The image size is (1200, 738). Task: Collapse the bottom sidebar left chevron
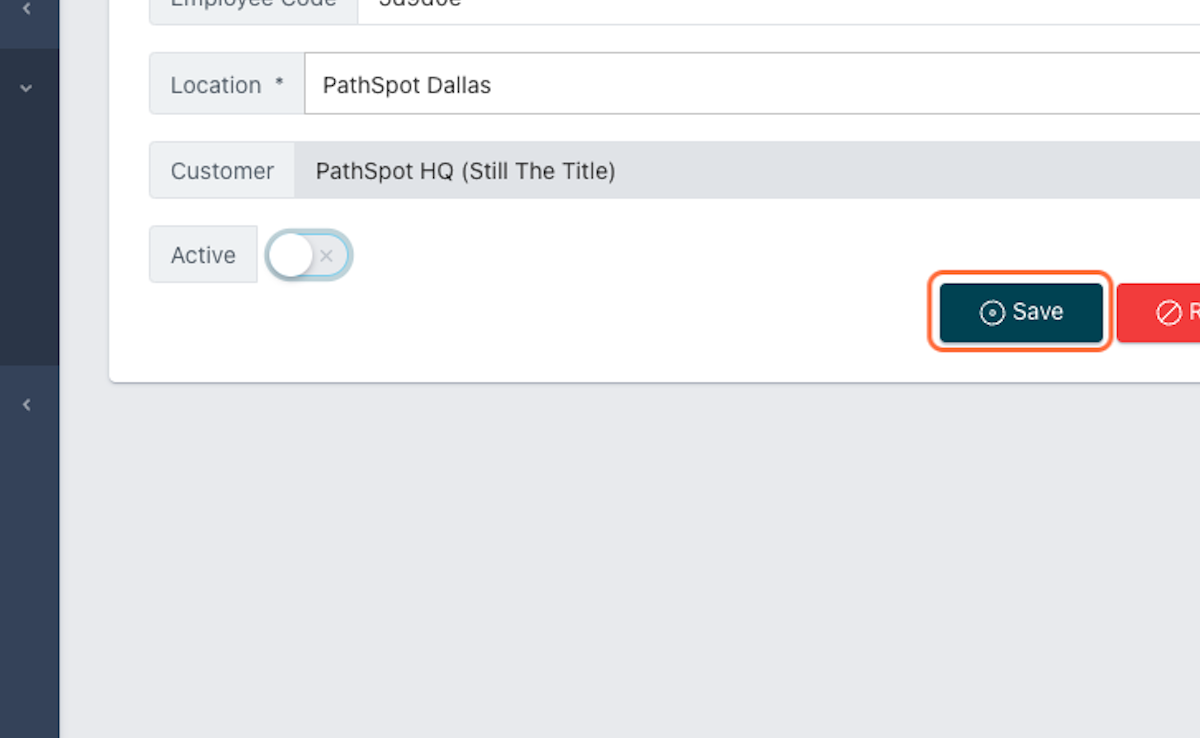[x=26, y=405]
